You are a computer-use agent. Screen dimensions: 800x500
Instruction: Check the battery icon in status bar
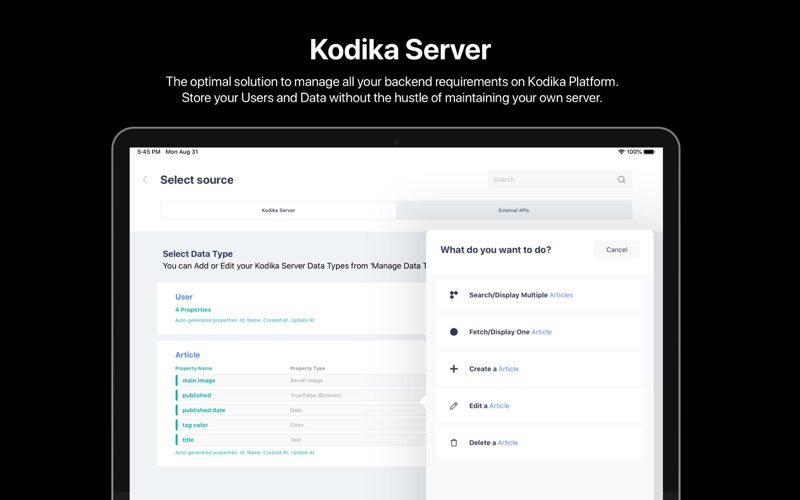coord(649,152)
